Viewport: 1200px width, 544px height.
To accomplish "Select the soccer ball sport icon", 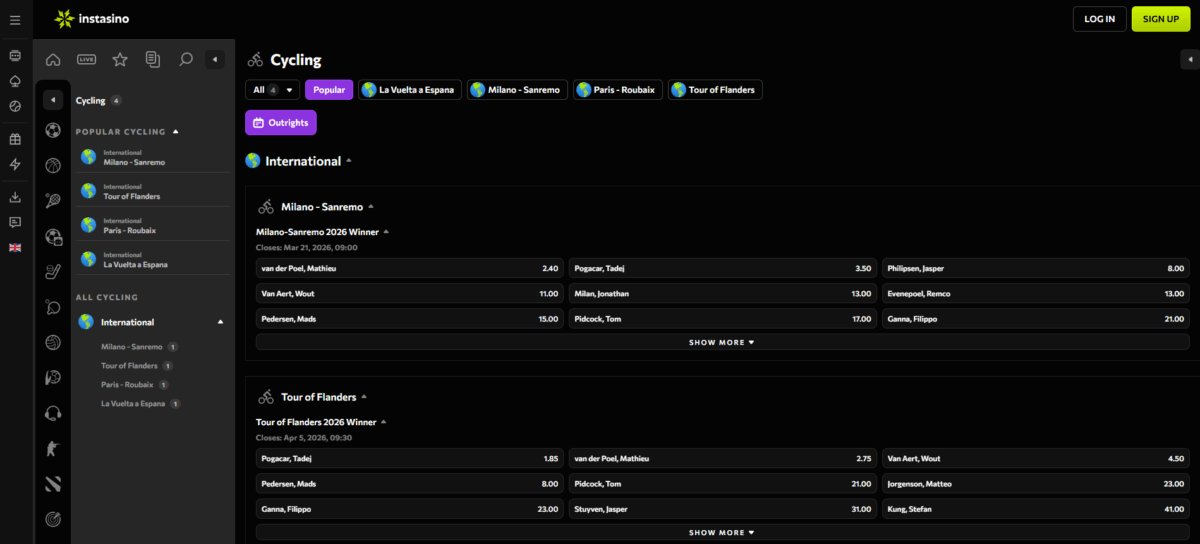I will pos(53,130).
